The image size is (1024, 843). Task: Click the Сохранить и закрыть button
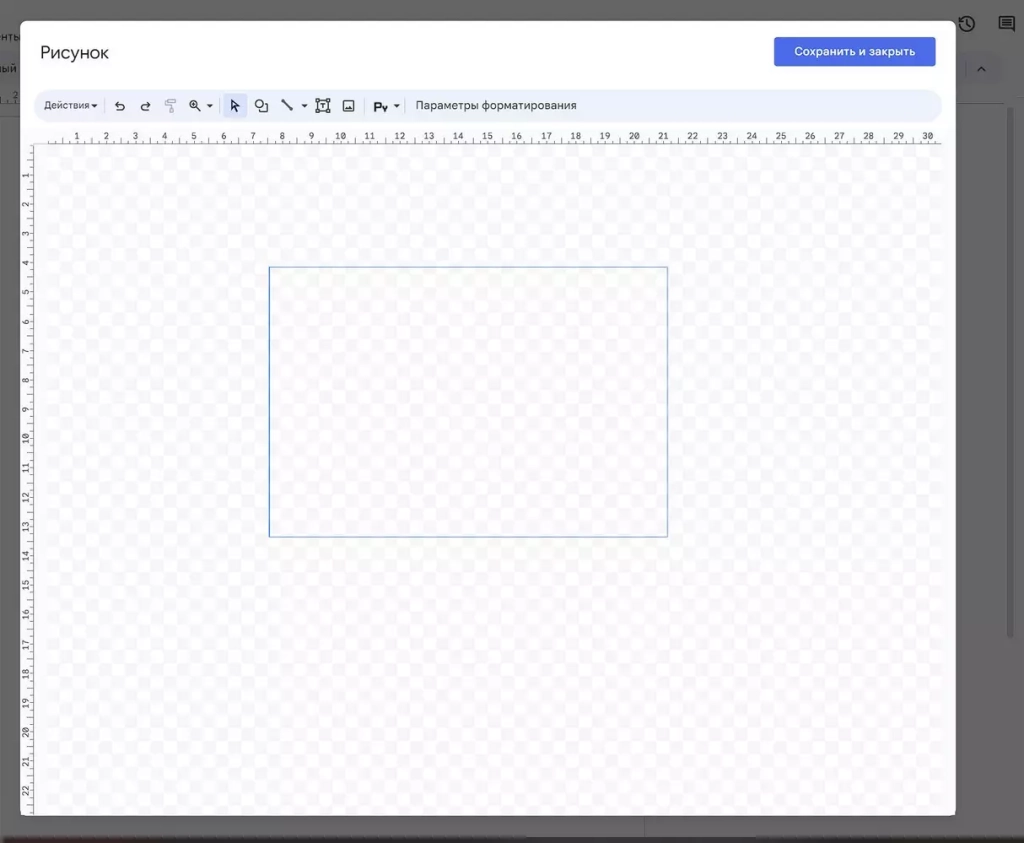tap(854, 52)
